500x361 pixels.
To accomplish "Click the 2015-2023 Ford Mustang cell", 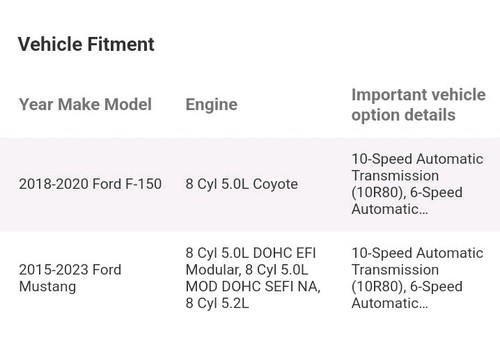I will (70, 278).
